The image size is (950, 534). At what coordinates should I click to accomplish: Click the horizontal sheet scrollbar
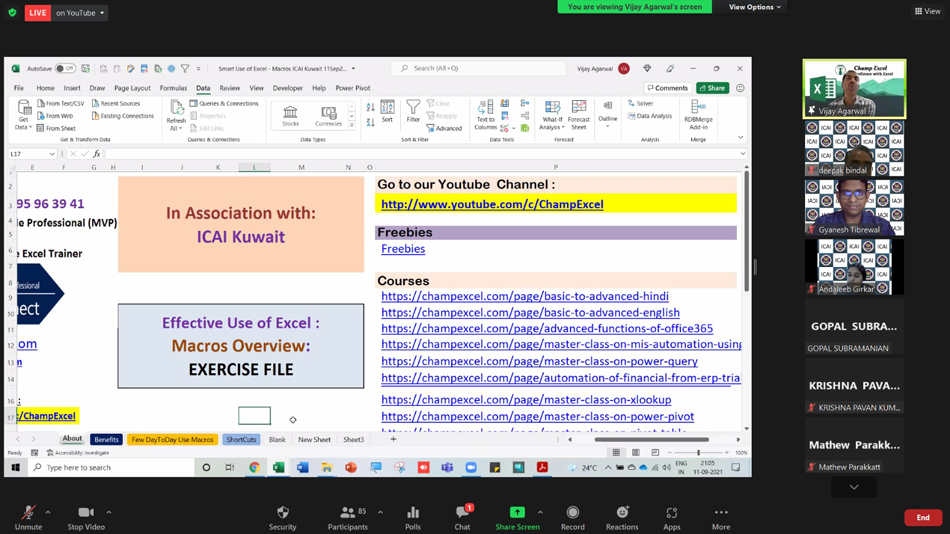click(651, 439)
